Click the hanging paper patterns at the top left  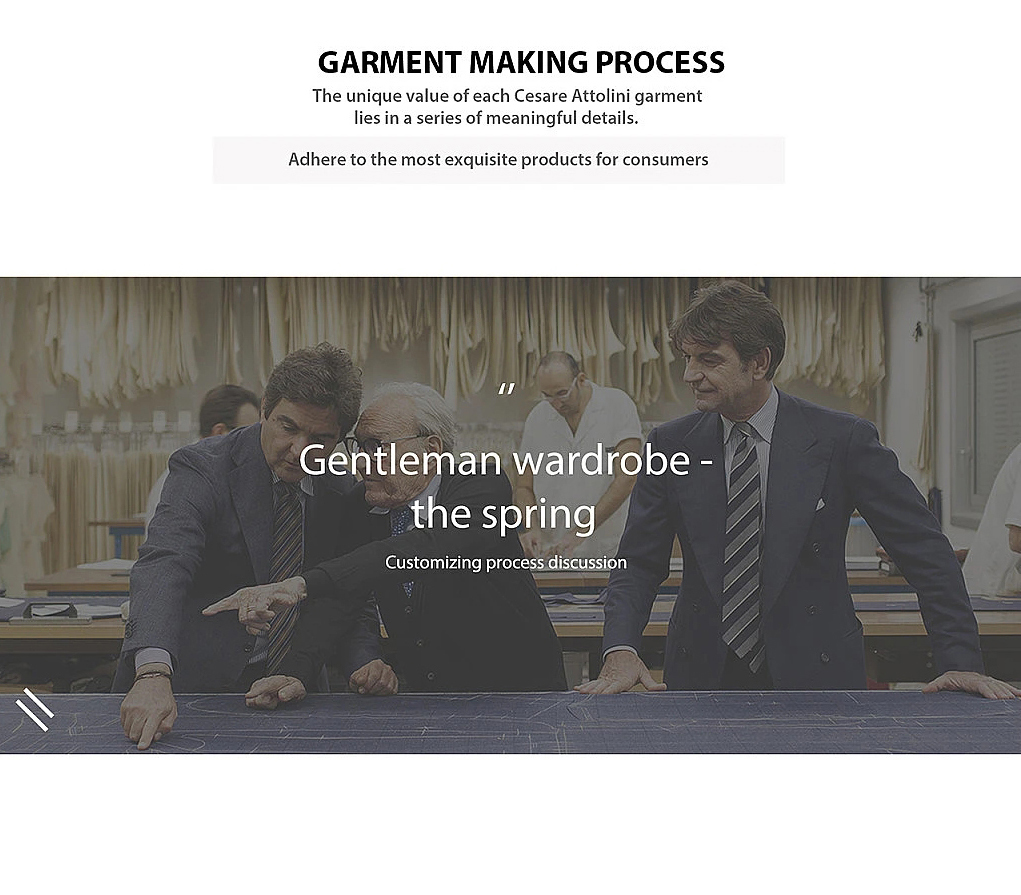[117, 339]
